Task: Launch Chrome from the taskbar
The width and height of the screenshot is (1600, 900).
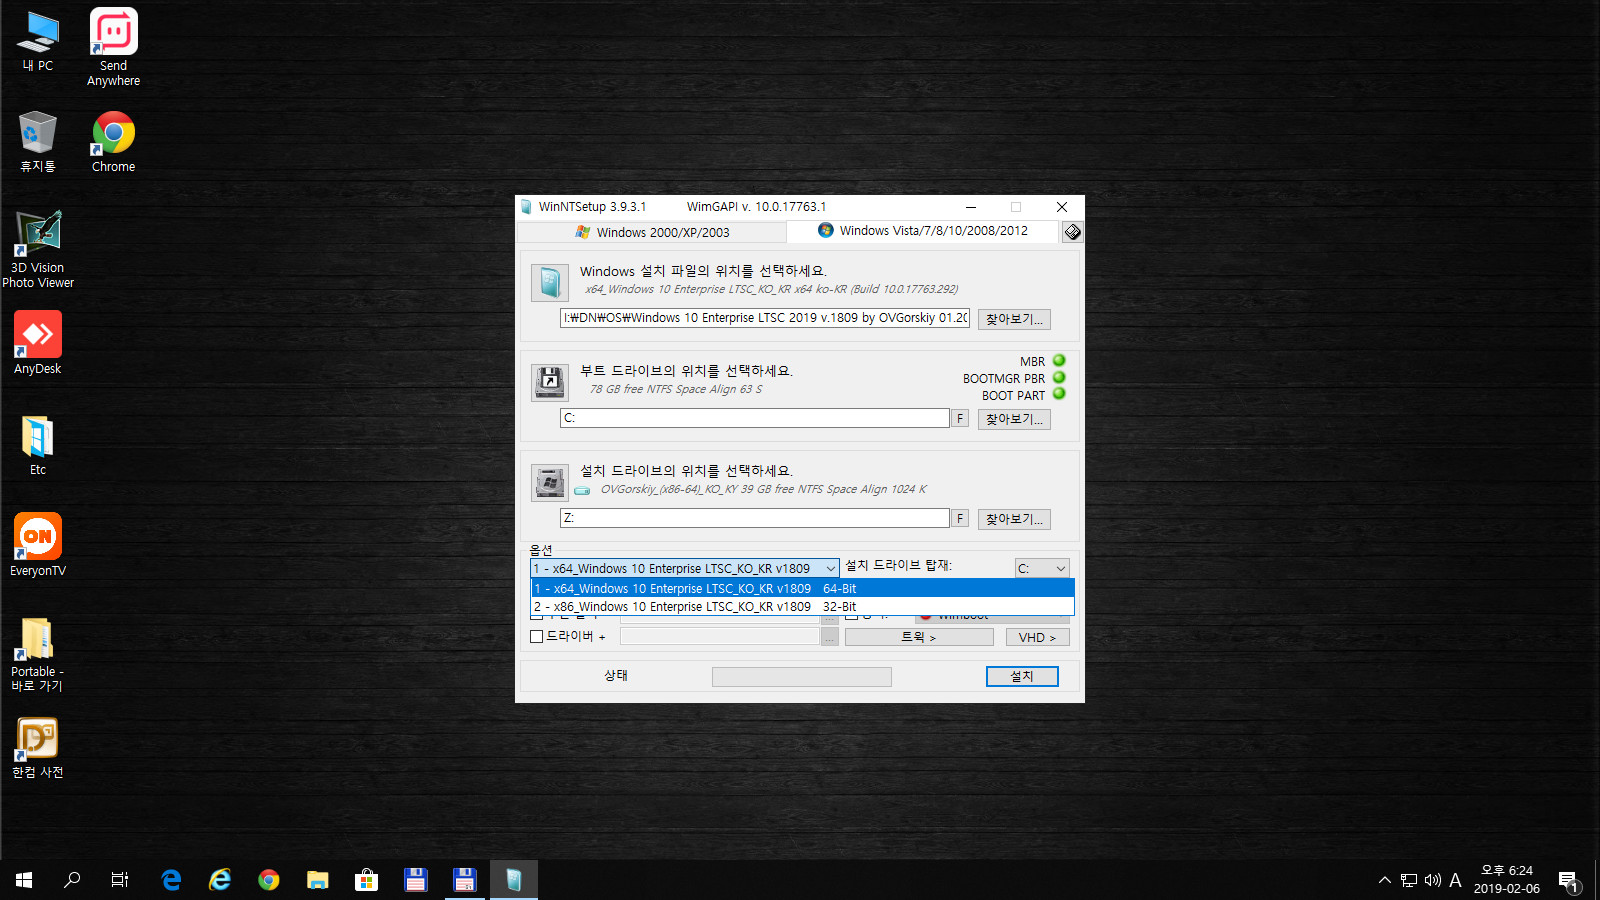Action: click(269, 880)
